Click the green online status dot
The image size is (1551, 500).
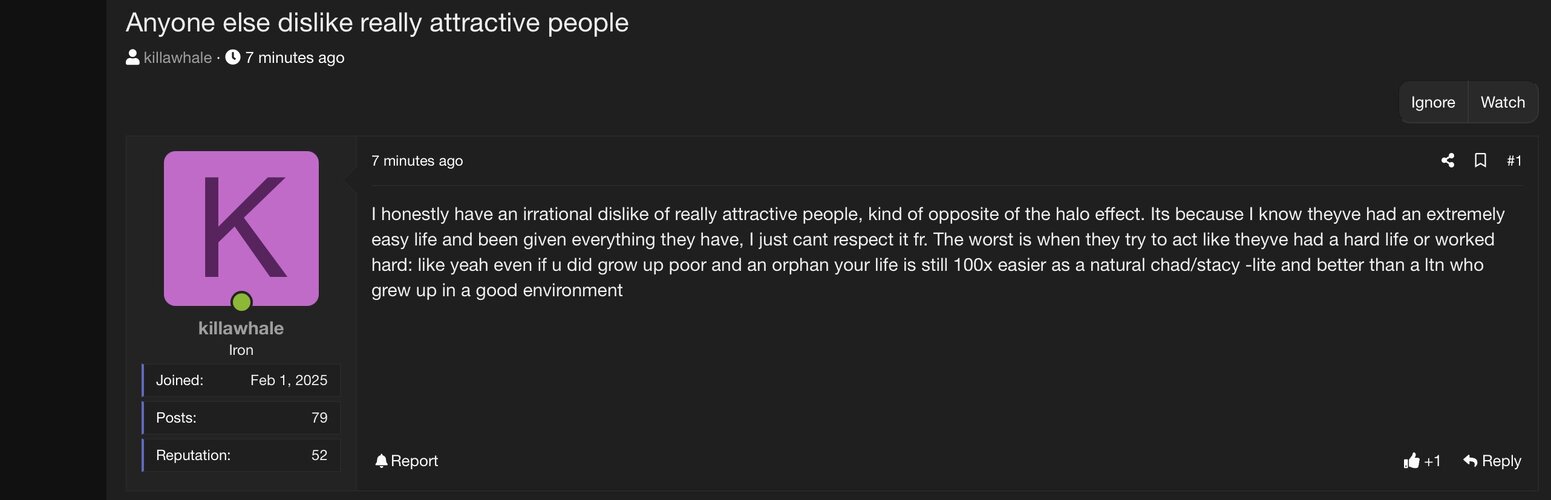coord(241,302)
